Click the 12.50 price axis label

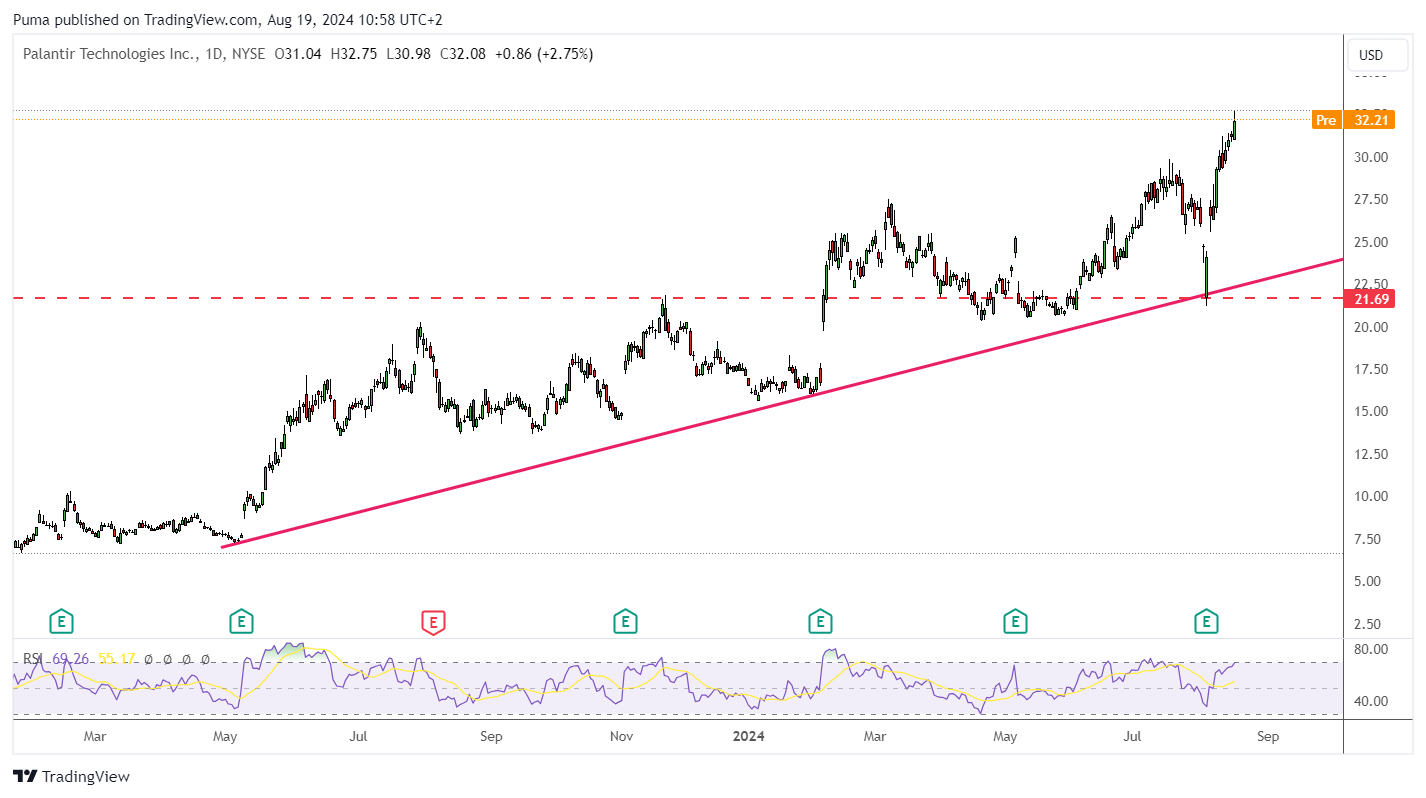(x=1369, y=454)
